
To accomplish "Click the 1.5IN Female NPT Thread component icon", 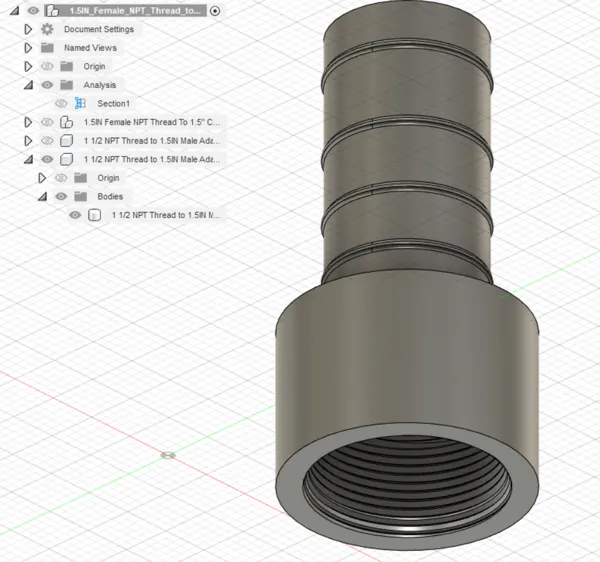I will [67, 122].
